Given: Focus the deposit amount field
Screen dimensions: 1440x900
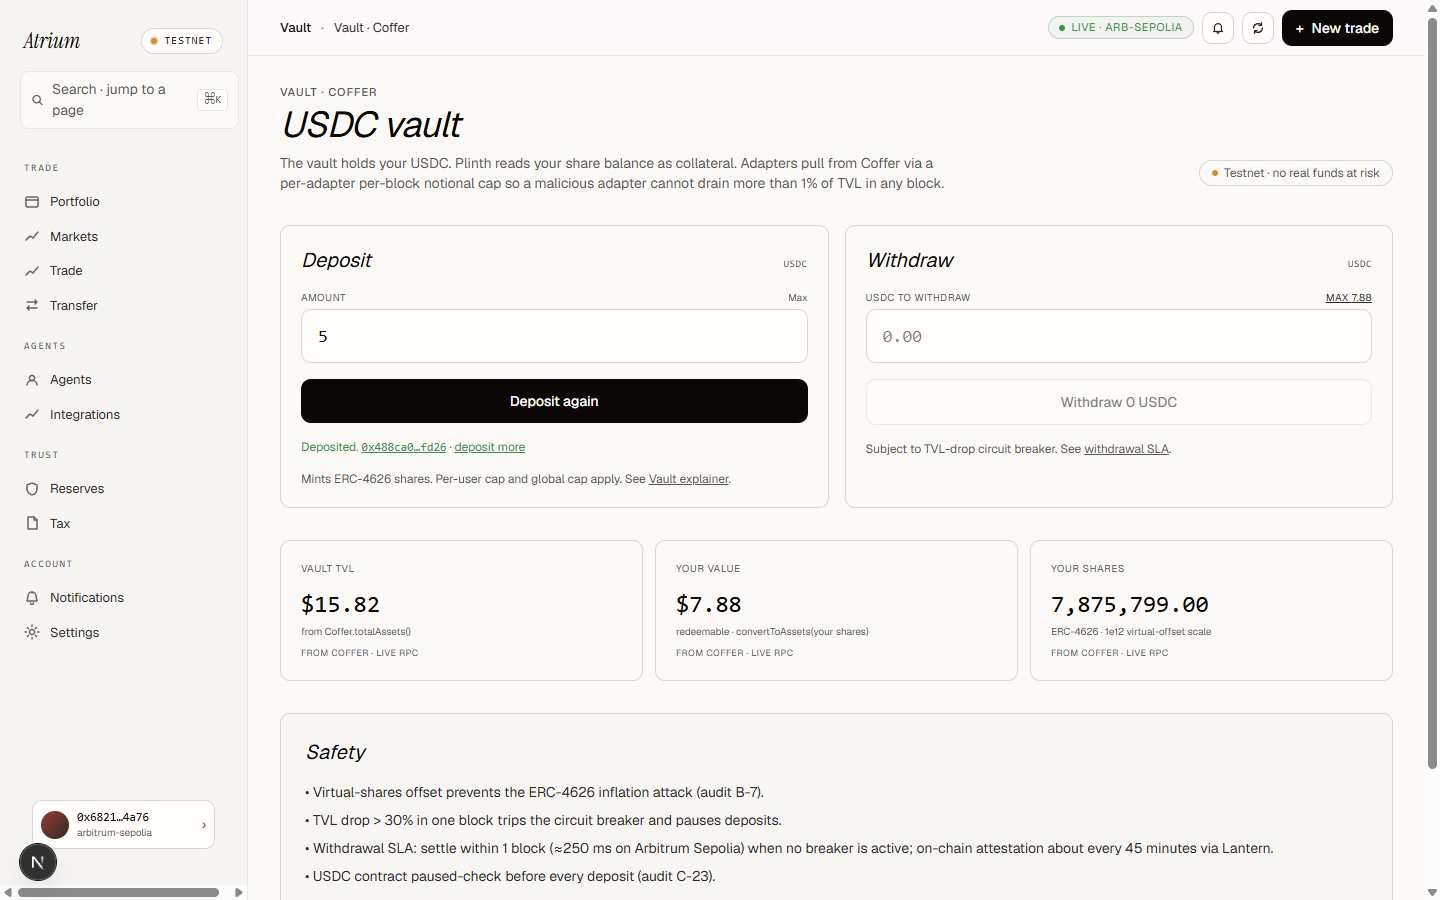Looking at the screenshot, I should [x=554, y=336].
